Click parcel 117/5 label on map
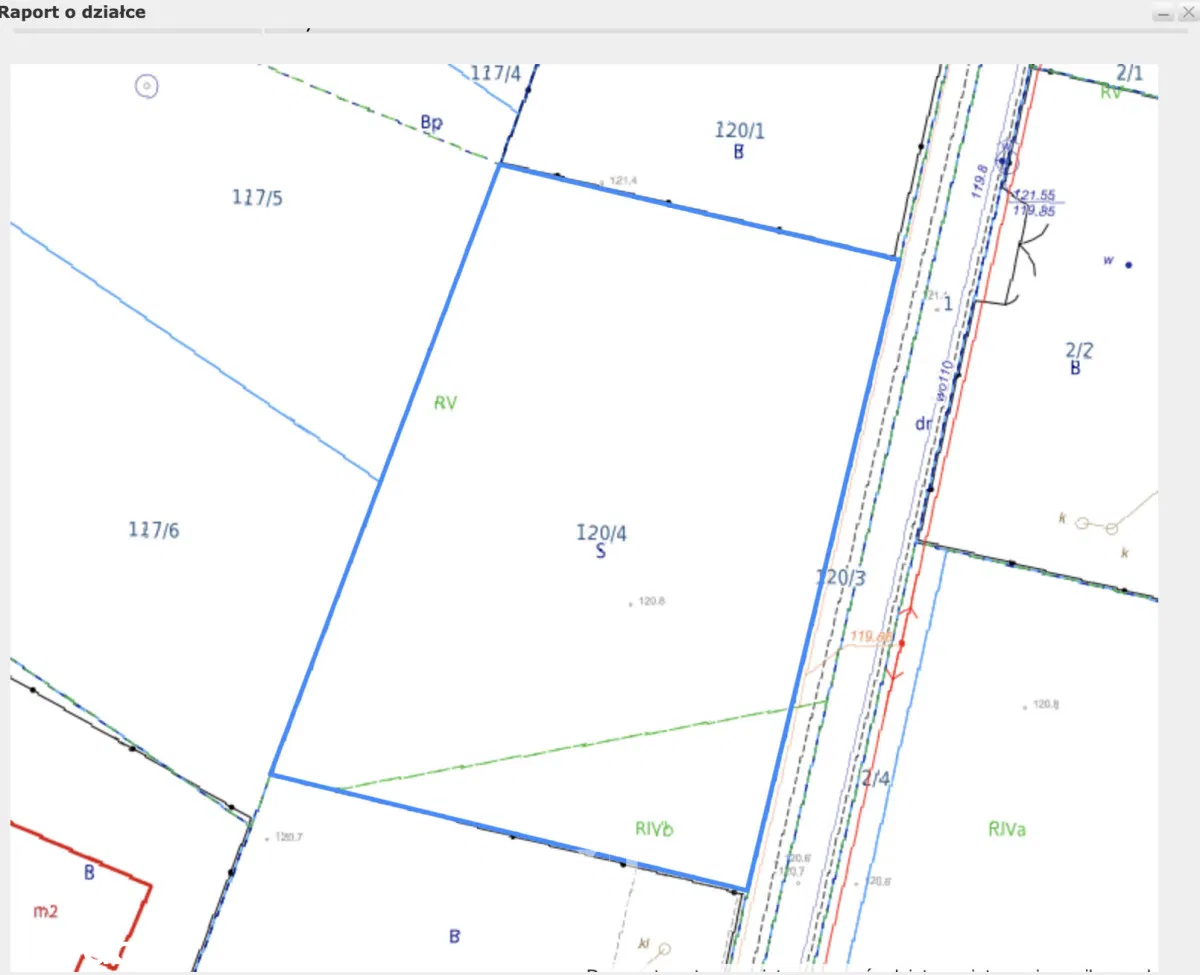This screenshot has height=975, width=1200. [257, 197]
